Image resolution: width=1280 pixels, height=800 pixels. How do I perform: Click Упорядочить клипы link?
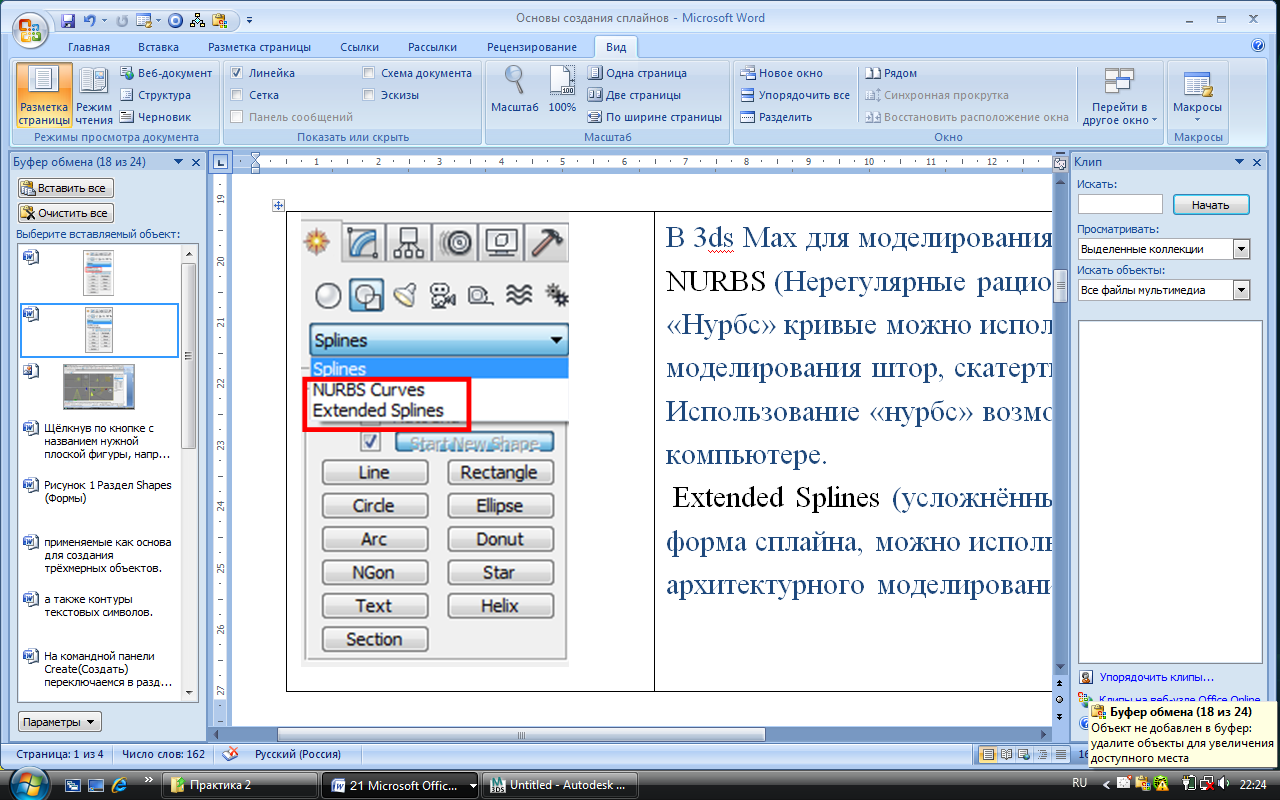pyautogui.click(x=1155, y=677)
